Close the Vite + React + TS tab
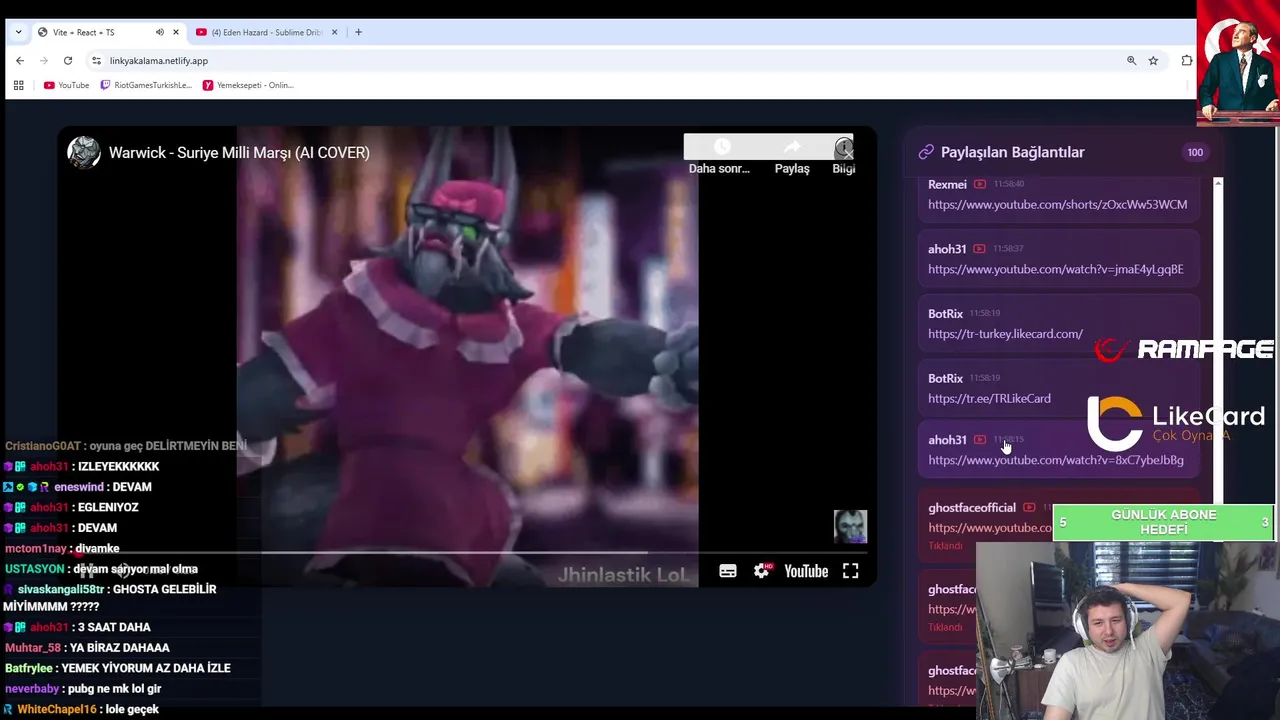Screen dimensions: 1280x720 coord(176,32)
